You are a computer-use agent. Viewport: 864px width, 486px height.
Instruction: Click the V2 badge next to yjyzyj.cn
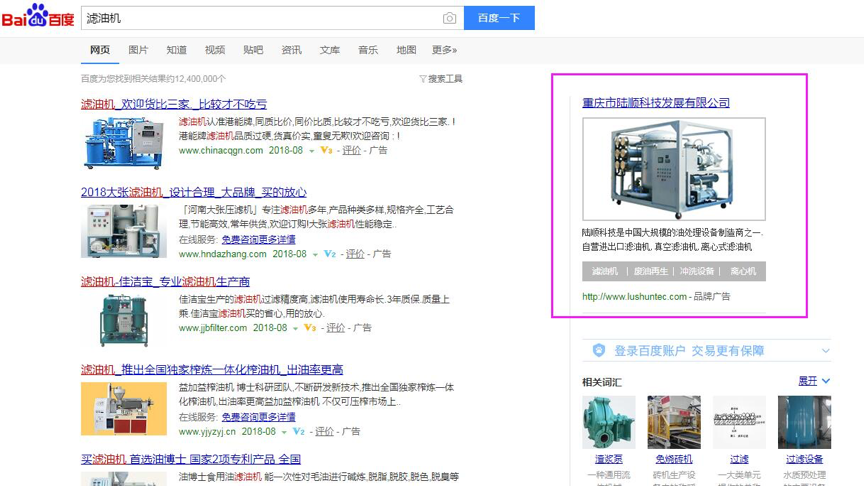click(x=298, y=432)
